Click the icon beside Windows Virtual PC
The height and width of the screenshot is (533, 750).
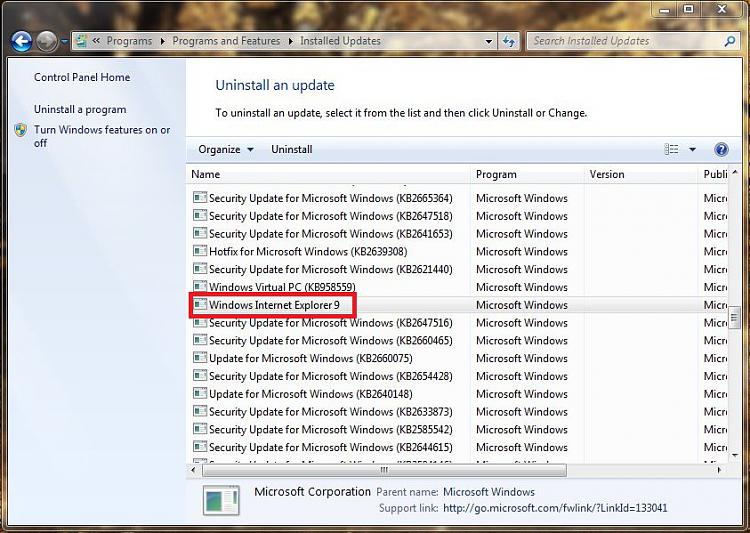(x=200, y=286)
